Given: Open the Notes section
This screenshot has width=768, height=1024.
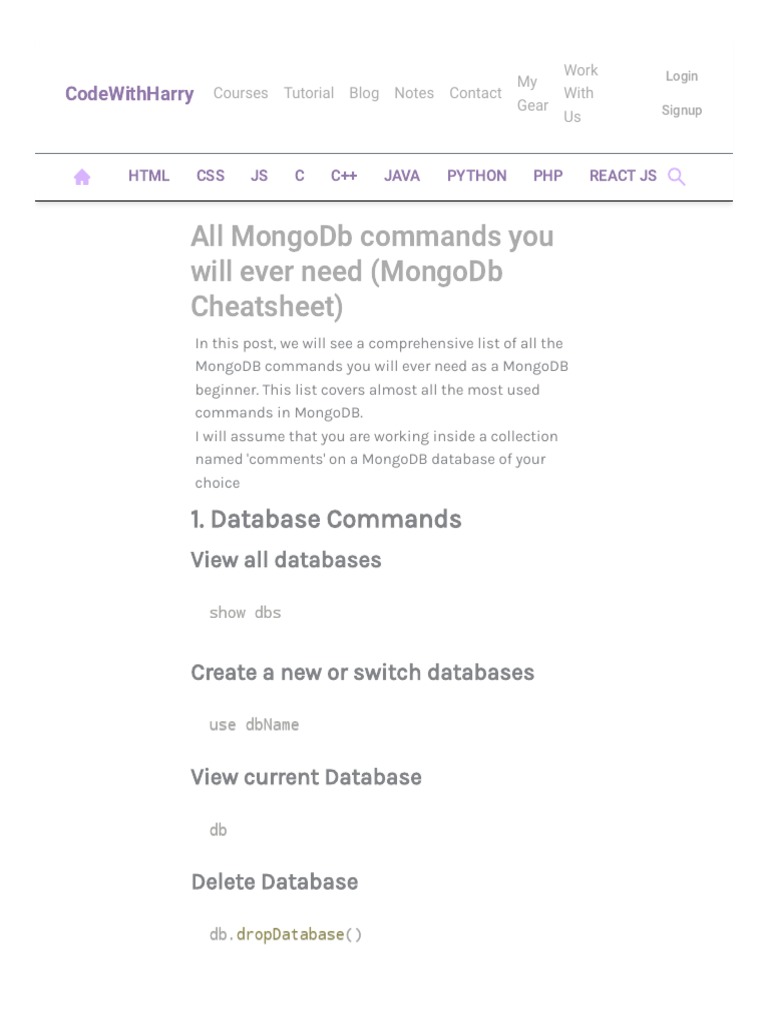Looking at the screenshot, I should (414, 93).
